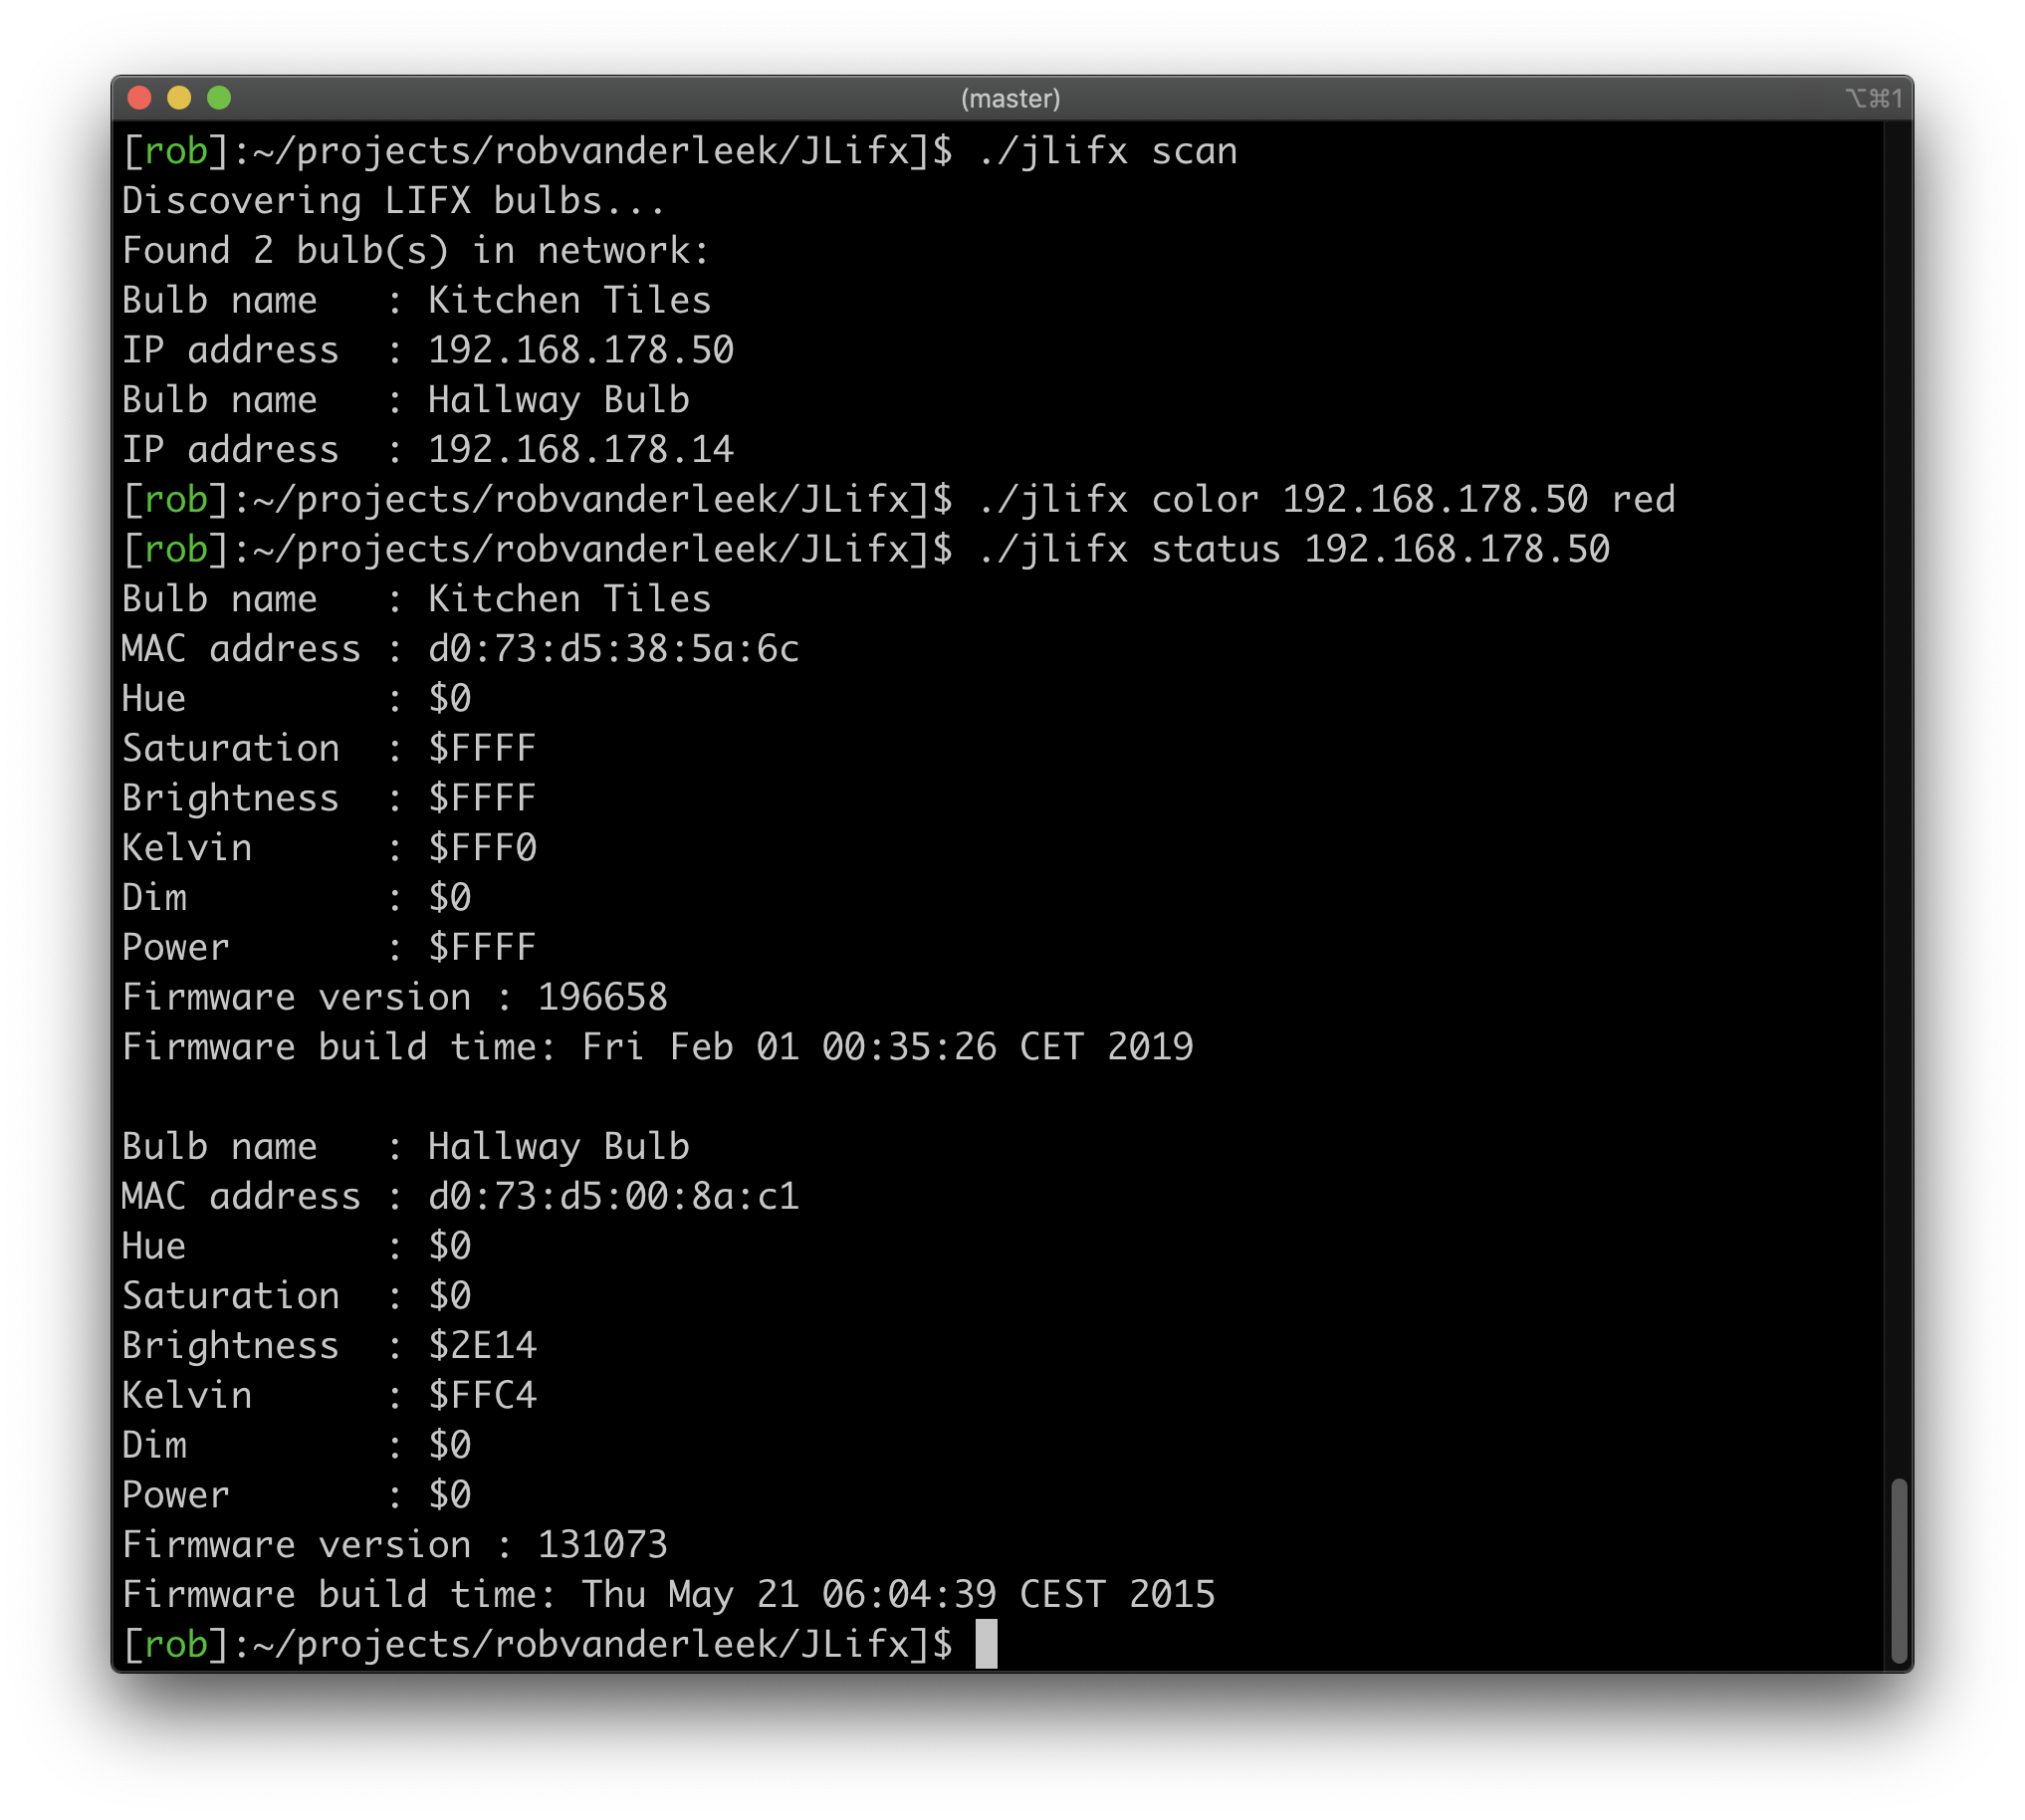
Task: Click the word 'red' in color command
Action: click(x=1642, y=500)
